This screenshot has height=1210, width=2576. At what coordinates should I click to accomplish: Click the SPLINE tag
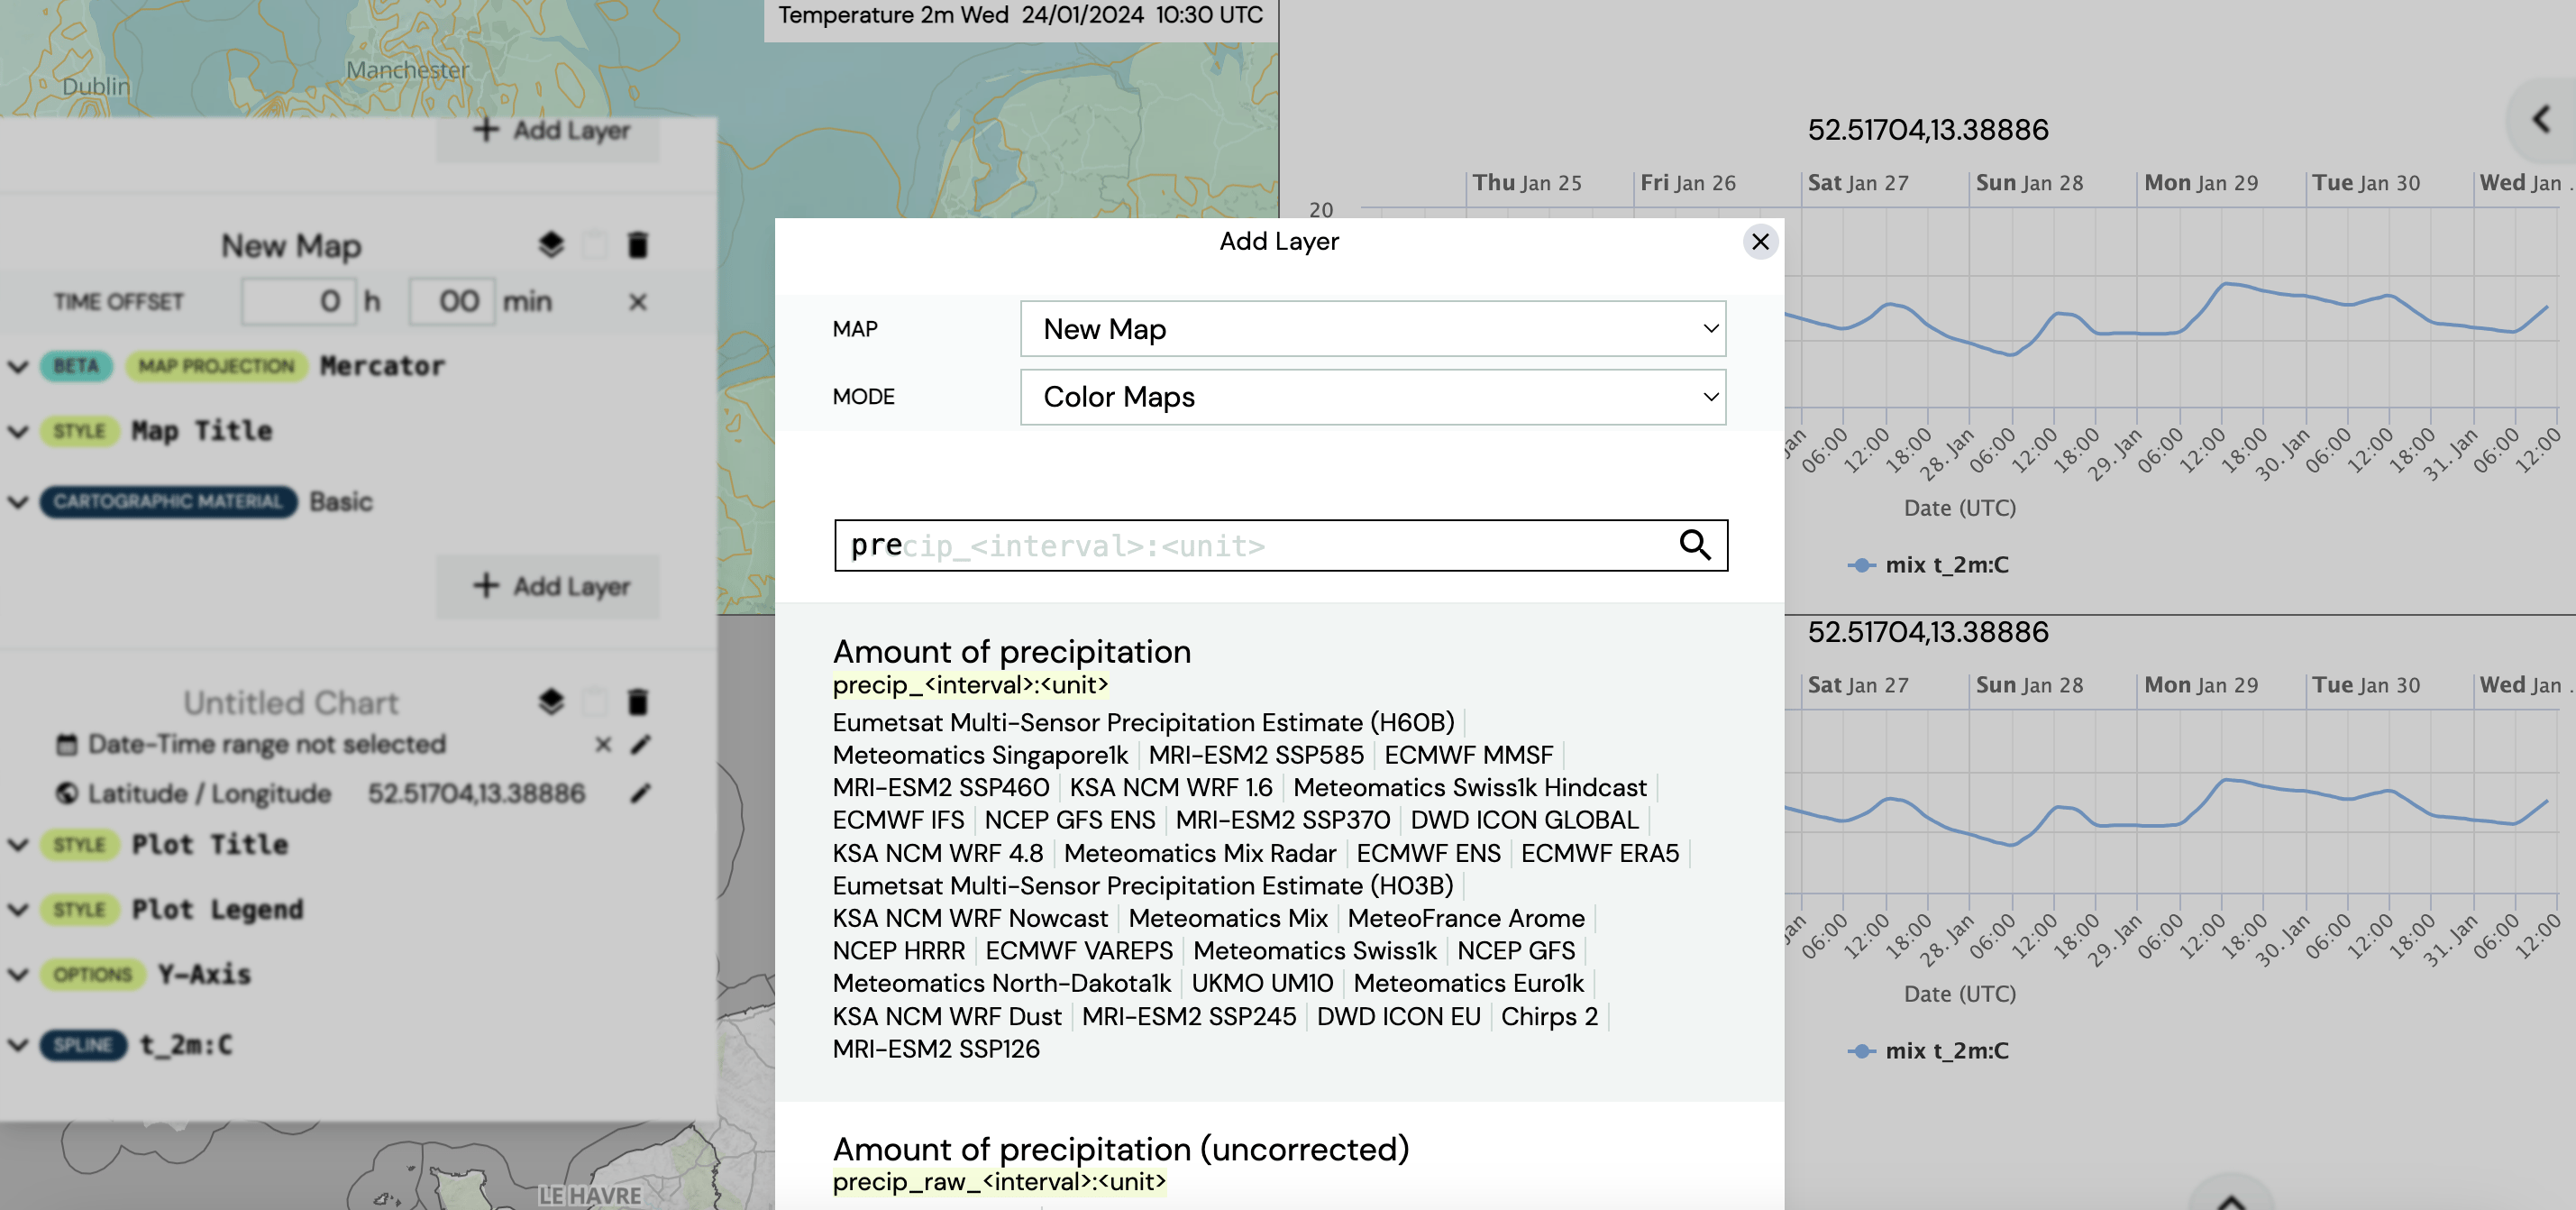pos(83,1044)
